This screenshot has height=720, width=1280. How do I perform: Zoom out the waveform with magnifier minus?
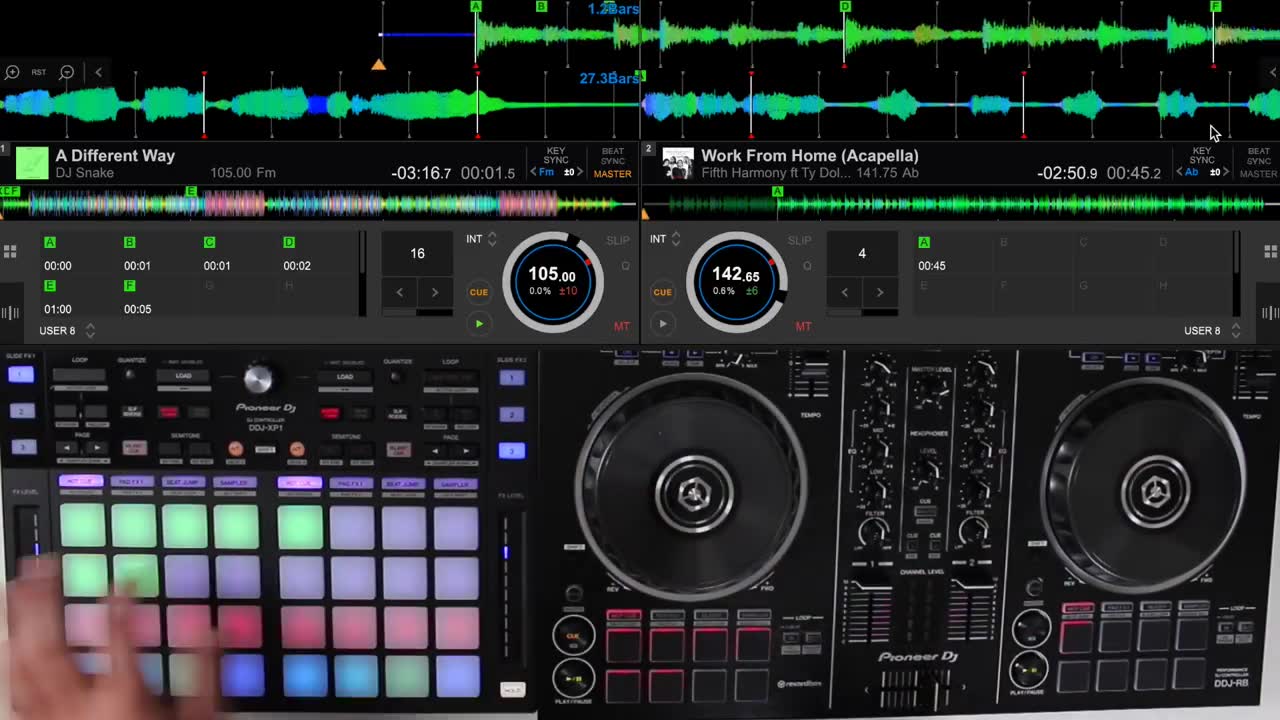pos(67,72)
